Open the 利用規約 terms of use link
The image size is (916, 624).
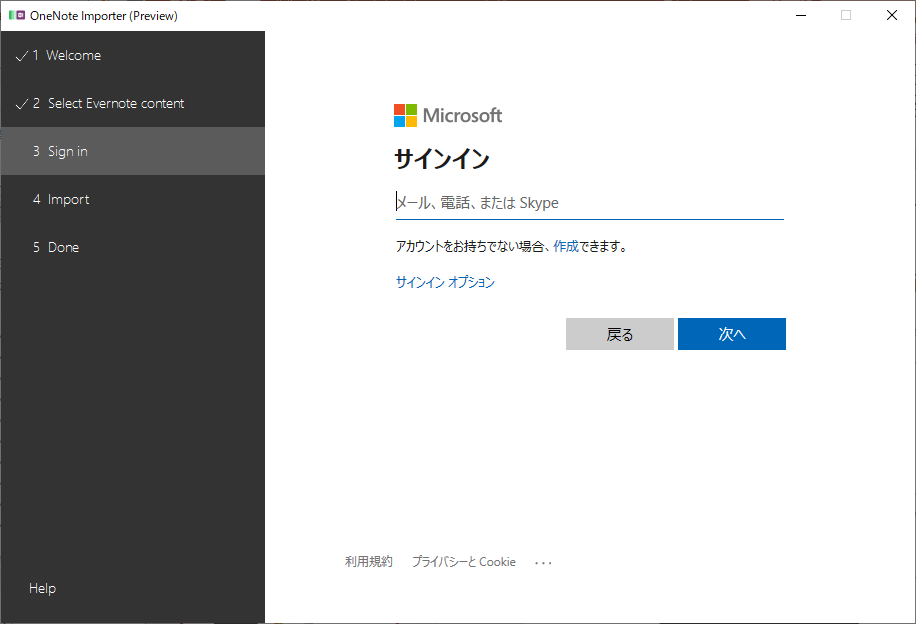pyautogui.click(x=369, y=561)
